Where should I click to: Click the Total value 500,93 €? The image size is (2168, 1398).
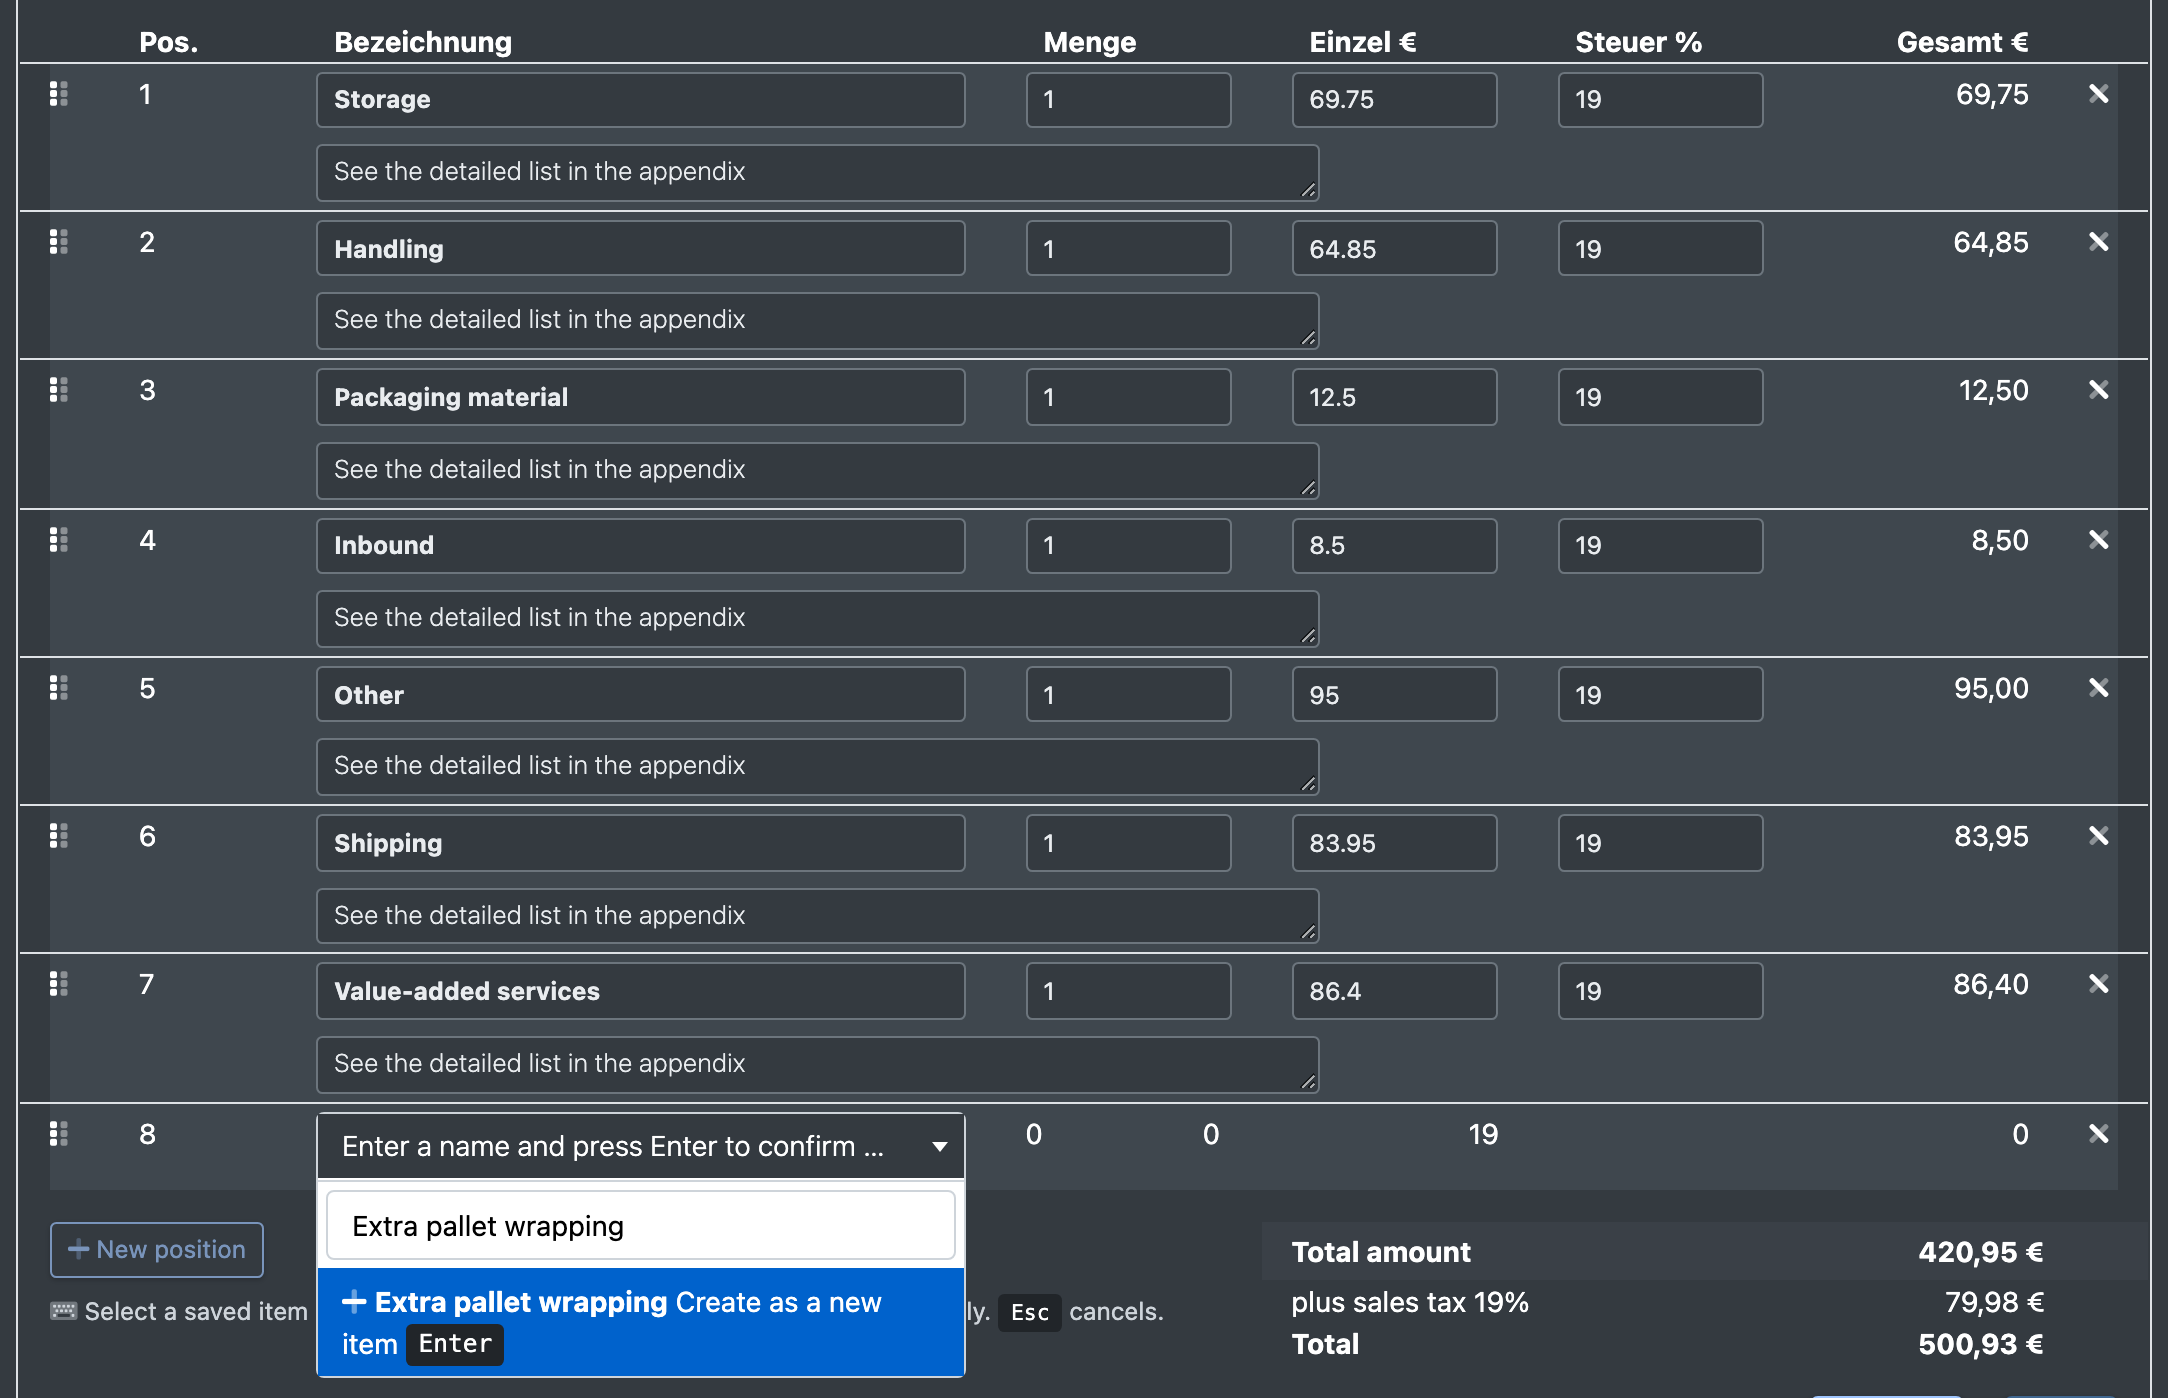[1980, 1344]
